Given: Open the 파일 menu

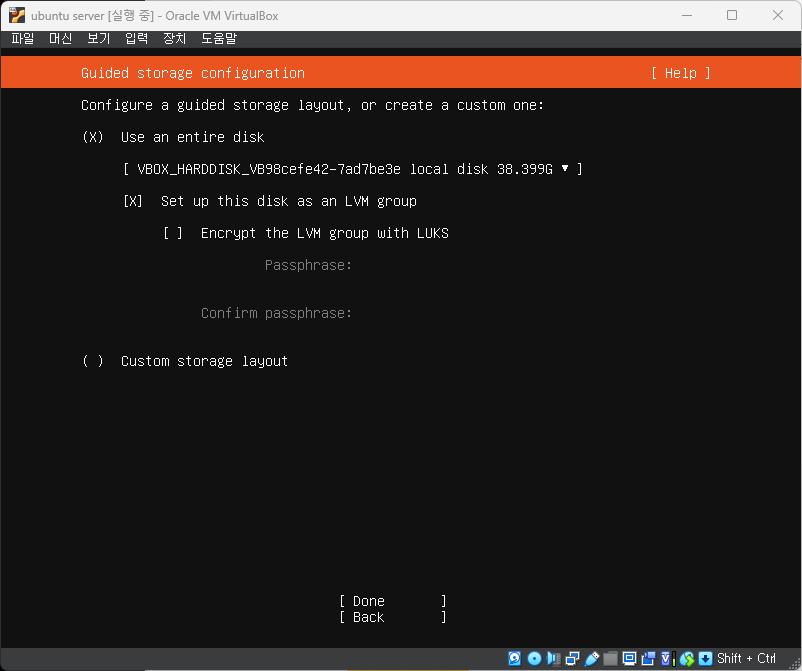Looking at the screenshot, I should pyautogui.click(x=23, y=38).
